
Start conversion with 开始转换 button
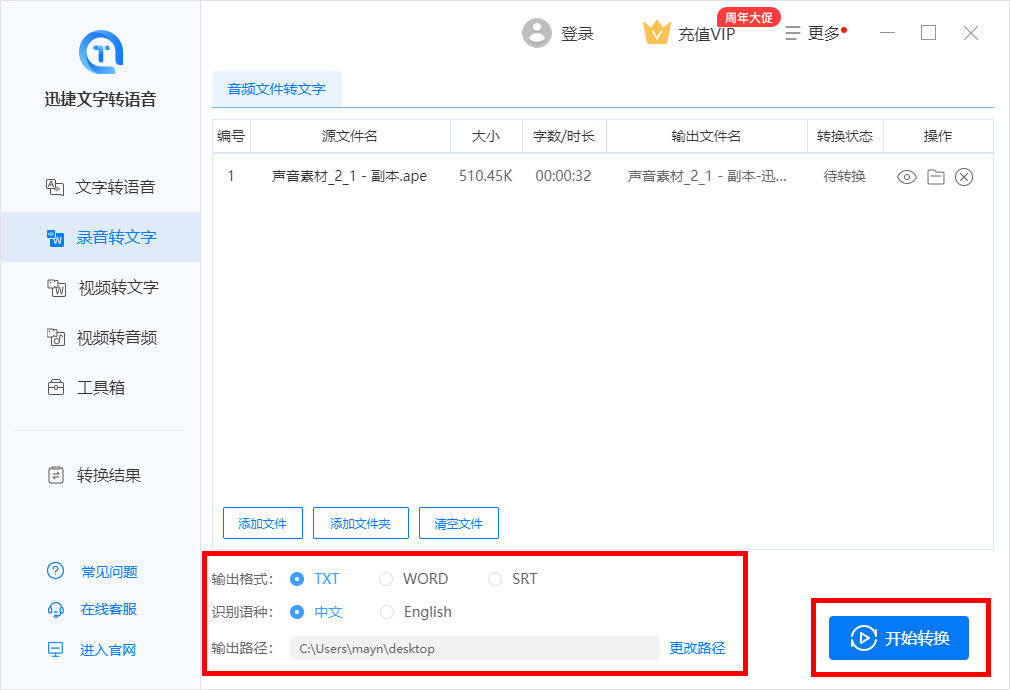coord(899,638)
